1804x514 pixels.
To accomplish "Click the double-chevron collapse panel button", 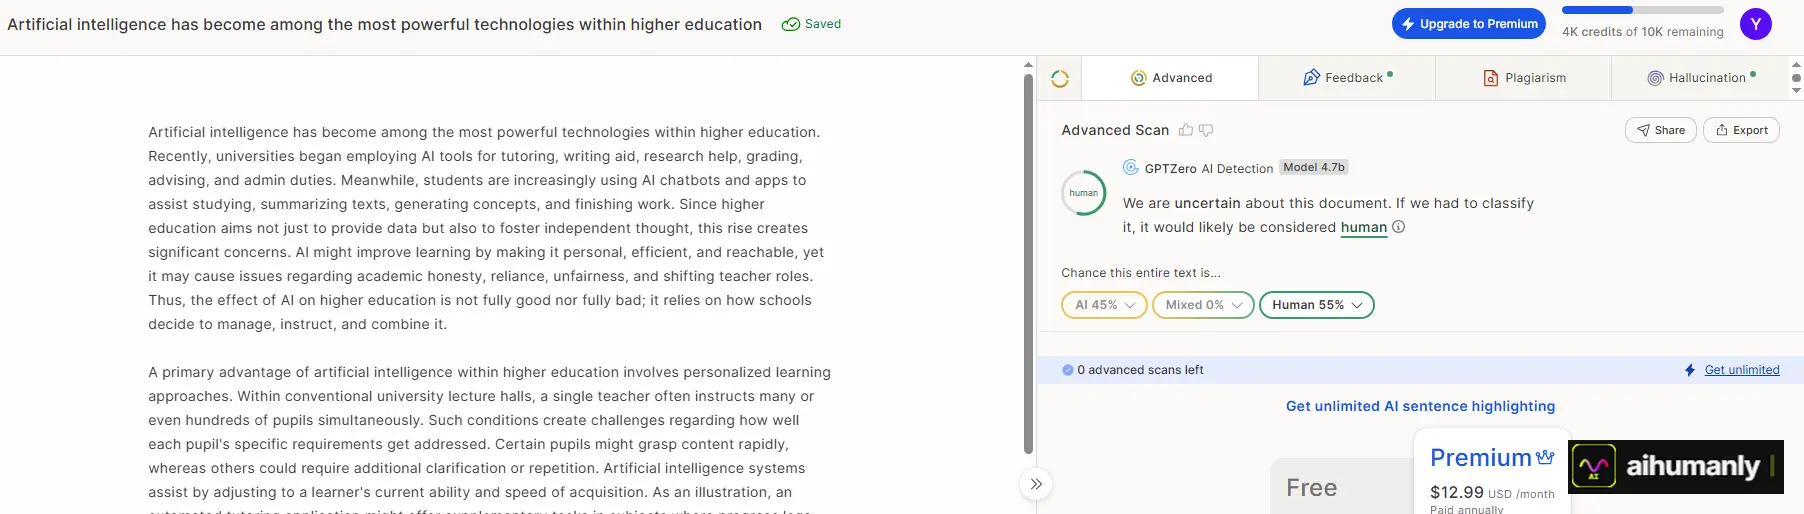I will (1036, 484).
